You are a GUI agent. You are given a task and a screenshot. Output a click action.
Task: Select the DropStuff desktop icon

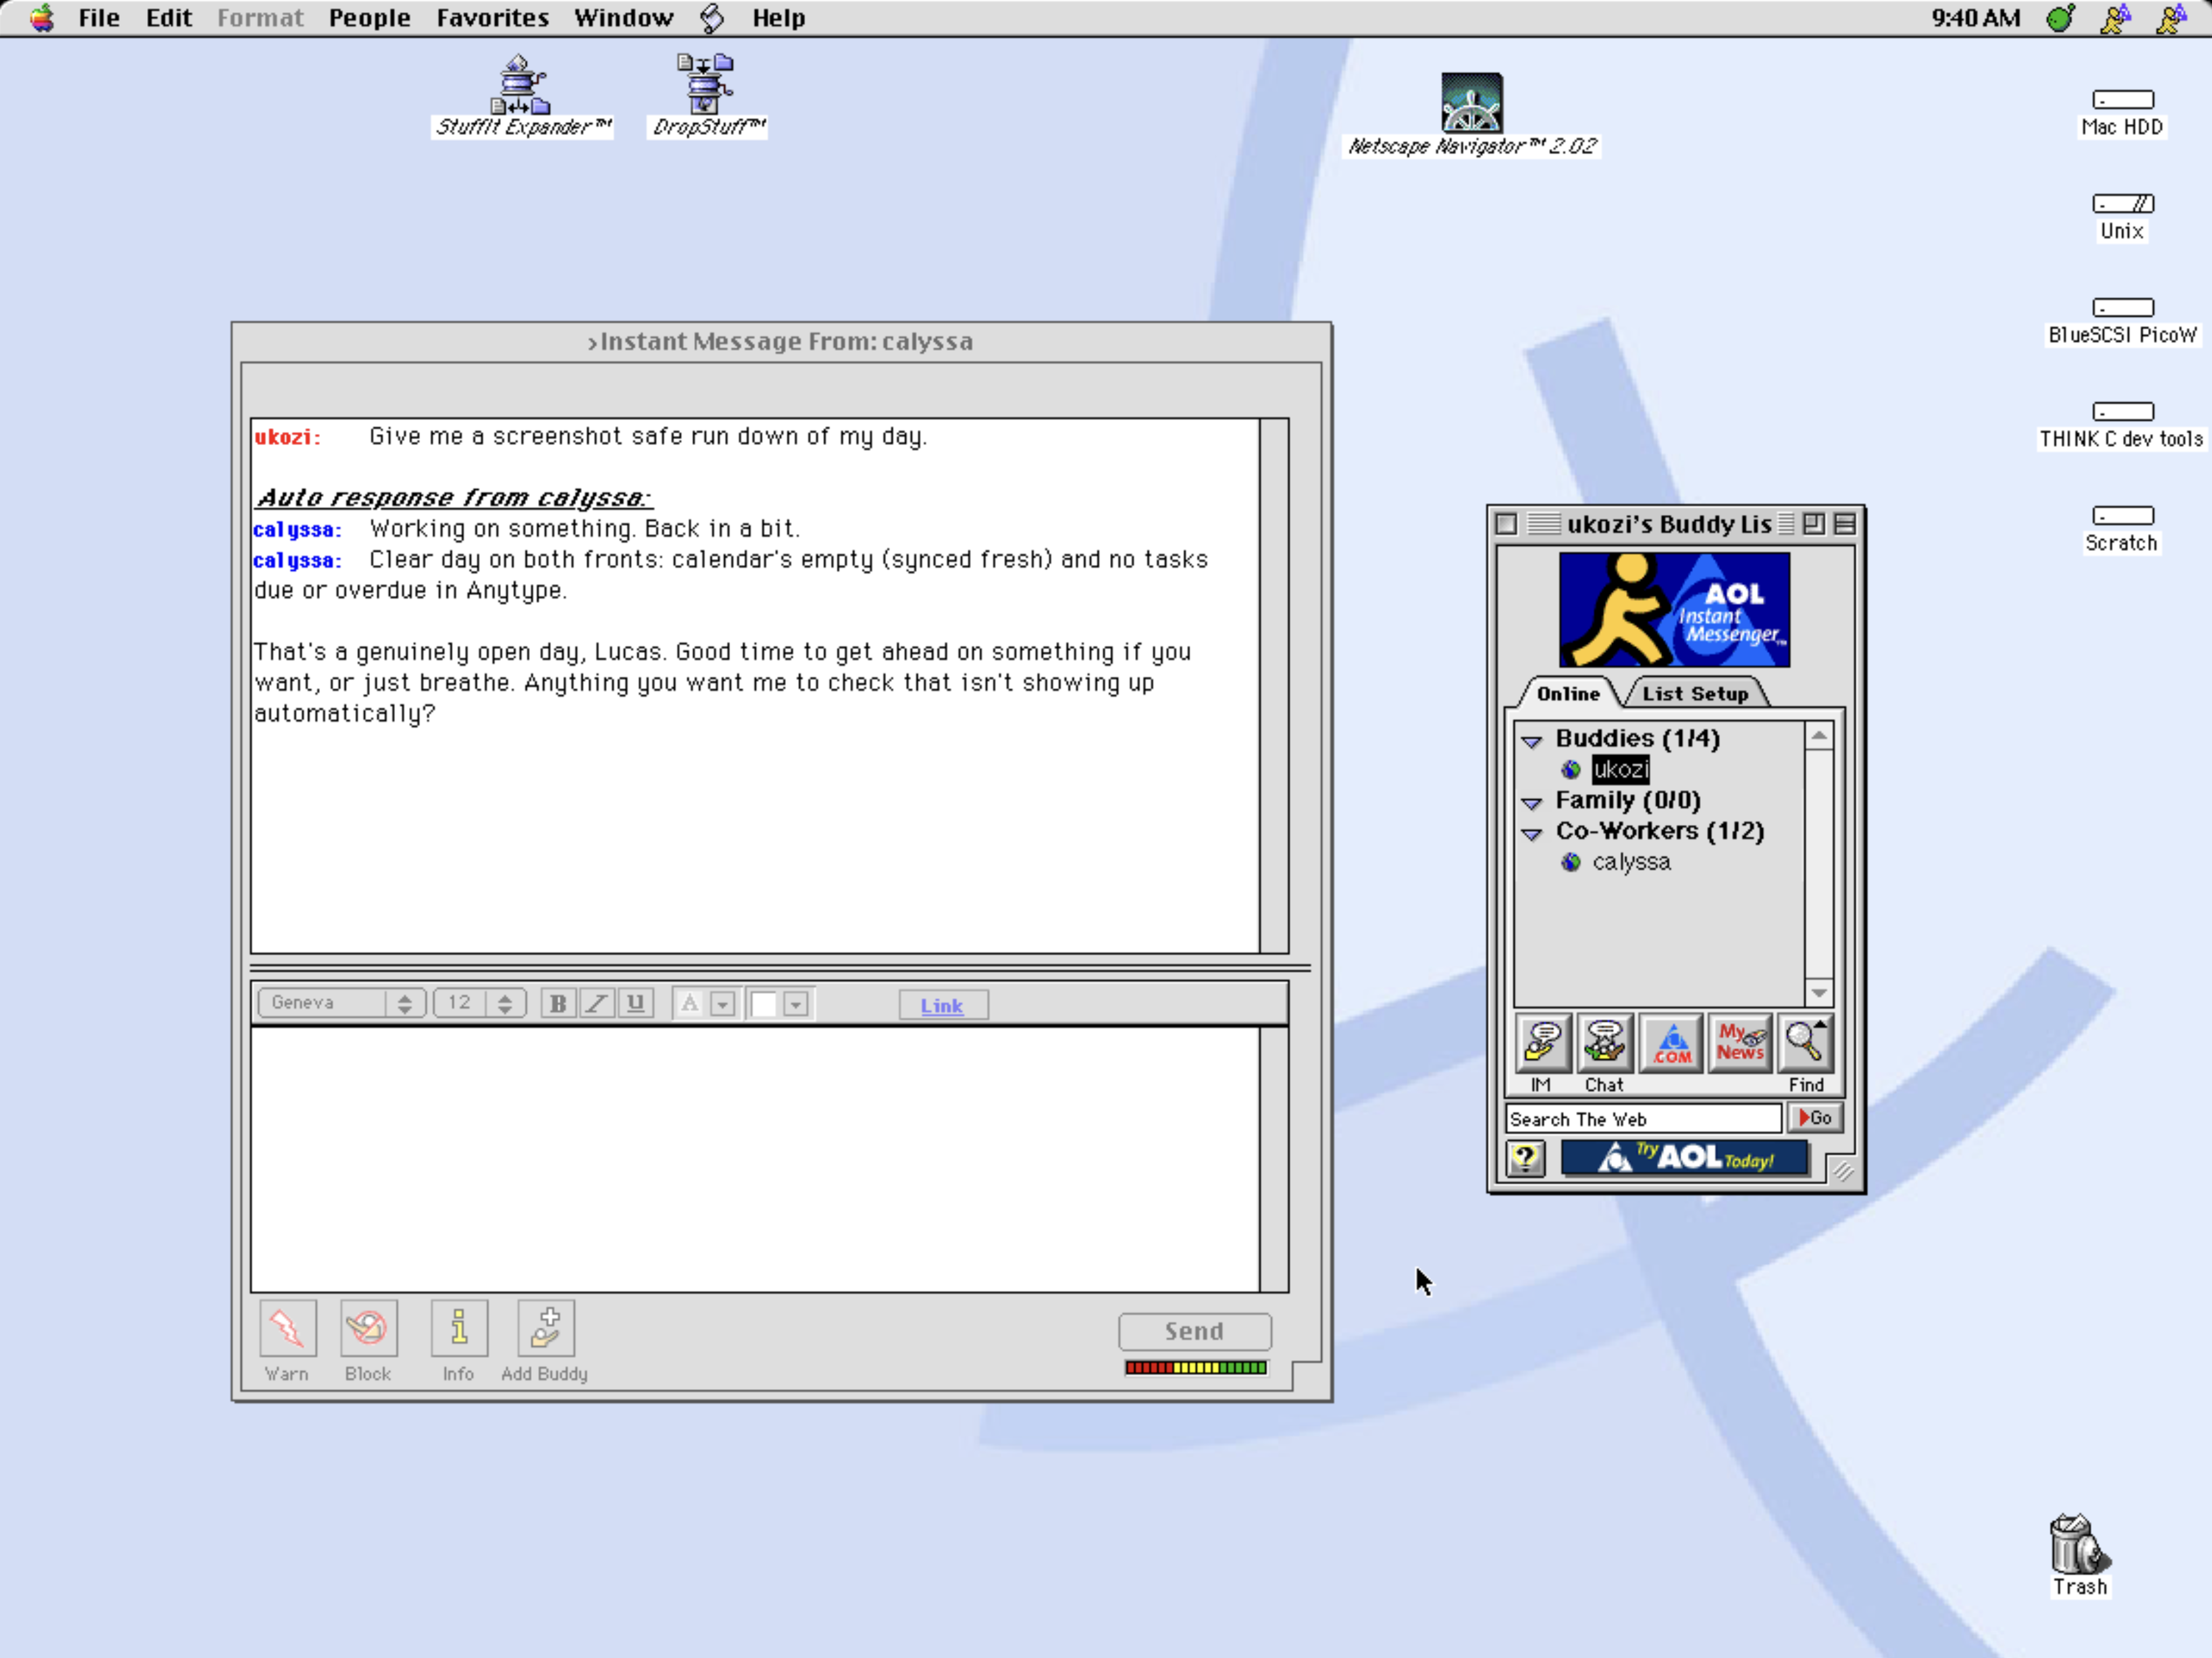[706, 84]
